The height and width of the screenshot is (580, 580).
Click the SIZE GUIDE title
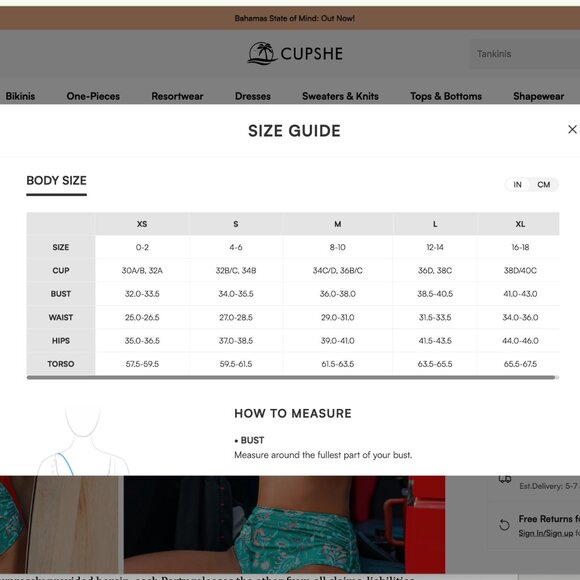[294, 131]
